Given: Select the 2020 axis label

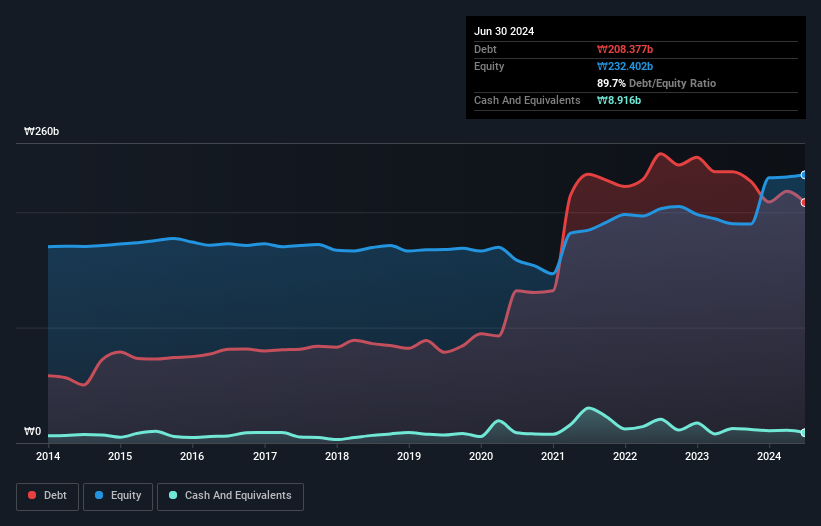Looking at the screenshot, I should pos(481,456).
